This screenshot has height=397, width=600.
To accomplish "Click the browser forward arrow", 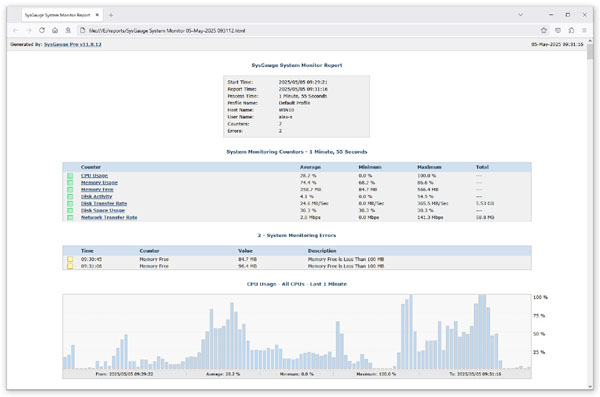I will pyautogui.click(x=29, y=30).
